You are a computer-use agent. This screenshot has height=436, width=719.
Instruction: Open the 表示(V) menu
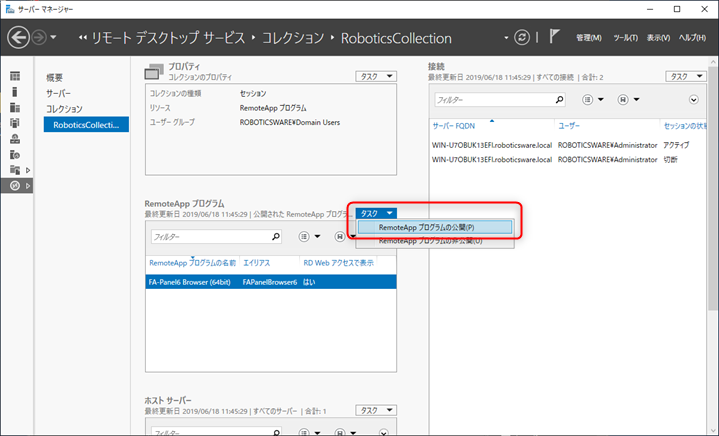tap(658, 38)
